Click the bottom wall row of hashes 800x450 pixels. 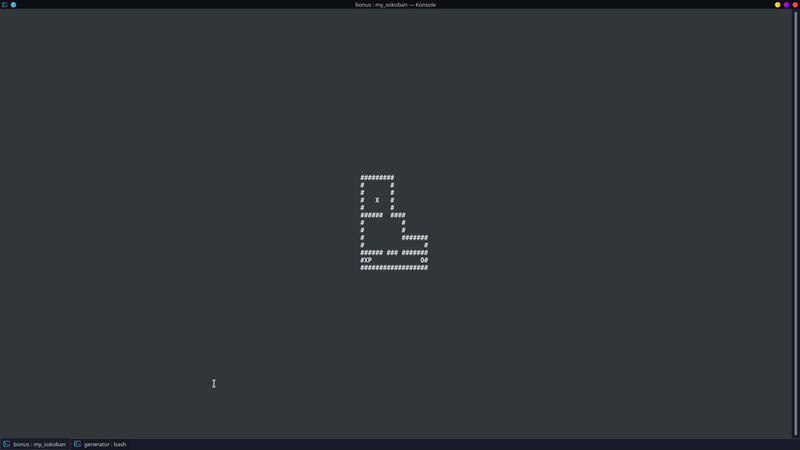(394, 268)
